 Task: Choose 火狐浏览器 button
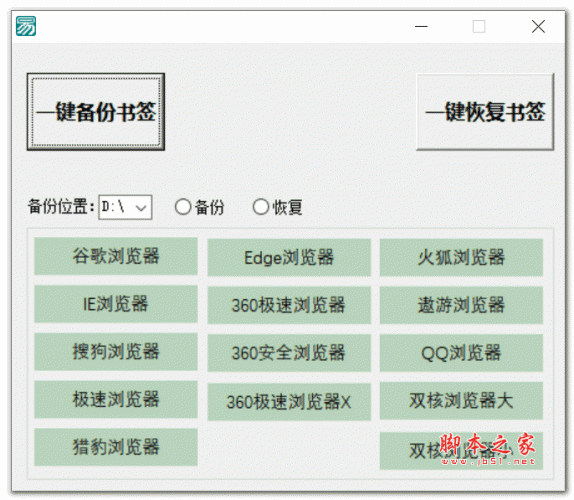[x=461, y=257]
